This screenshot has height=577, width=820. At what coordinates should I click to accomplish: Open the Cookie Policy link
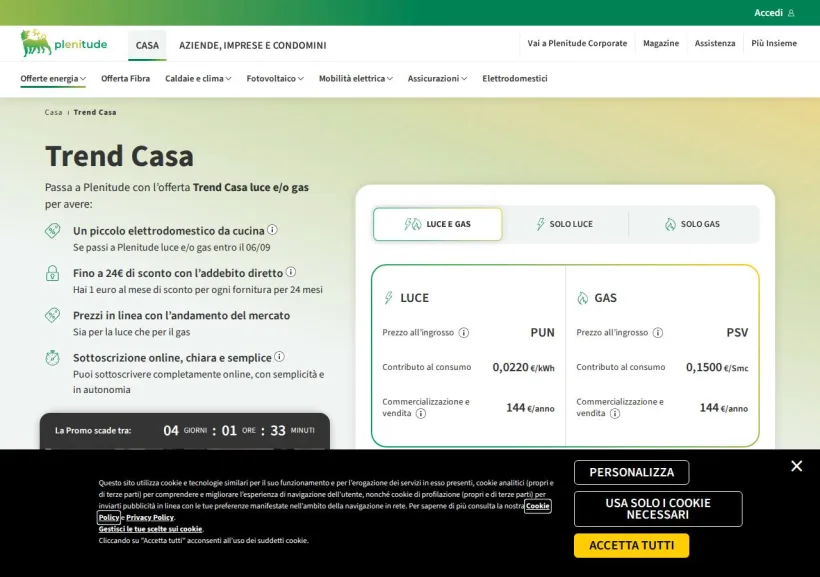[x=538, y=506]
